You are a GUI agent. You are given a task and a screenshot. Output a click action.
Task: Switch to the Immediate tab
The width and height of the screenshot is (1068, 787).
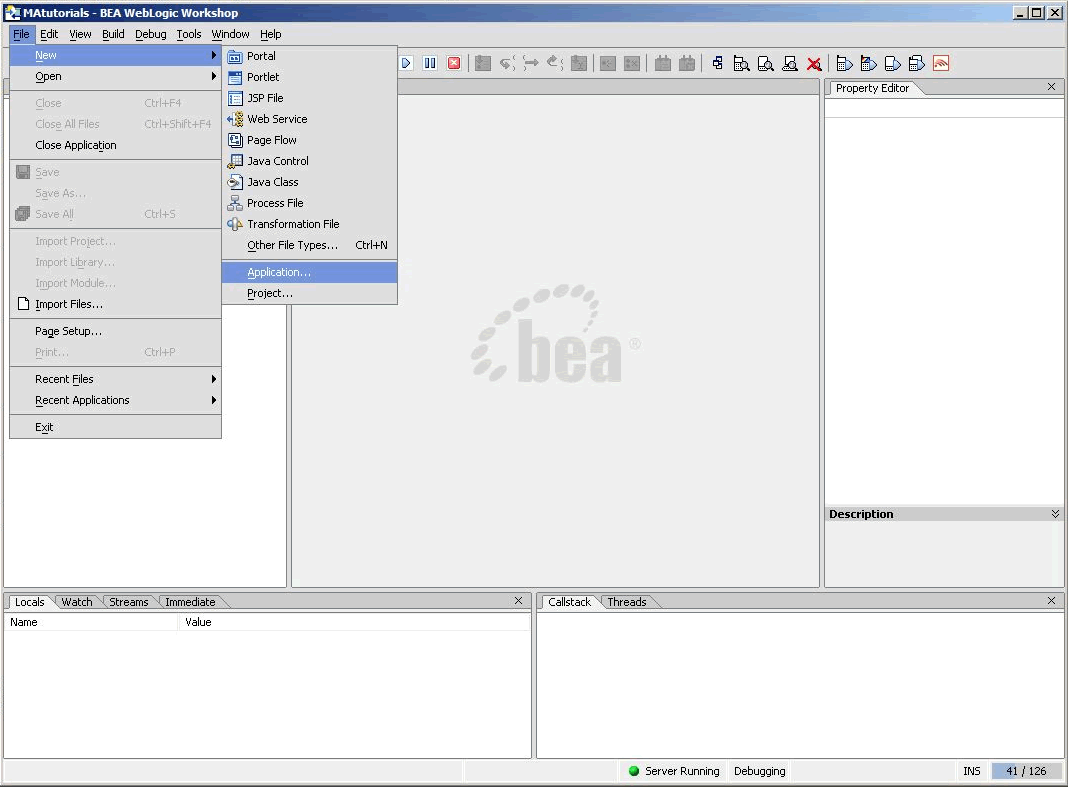tap(190, 602)
